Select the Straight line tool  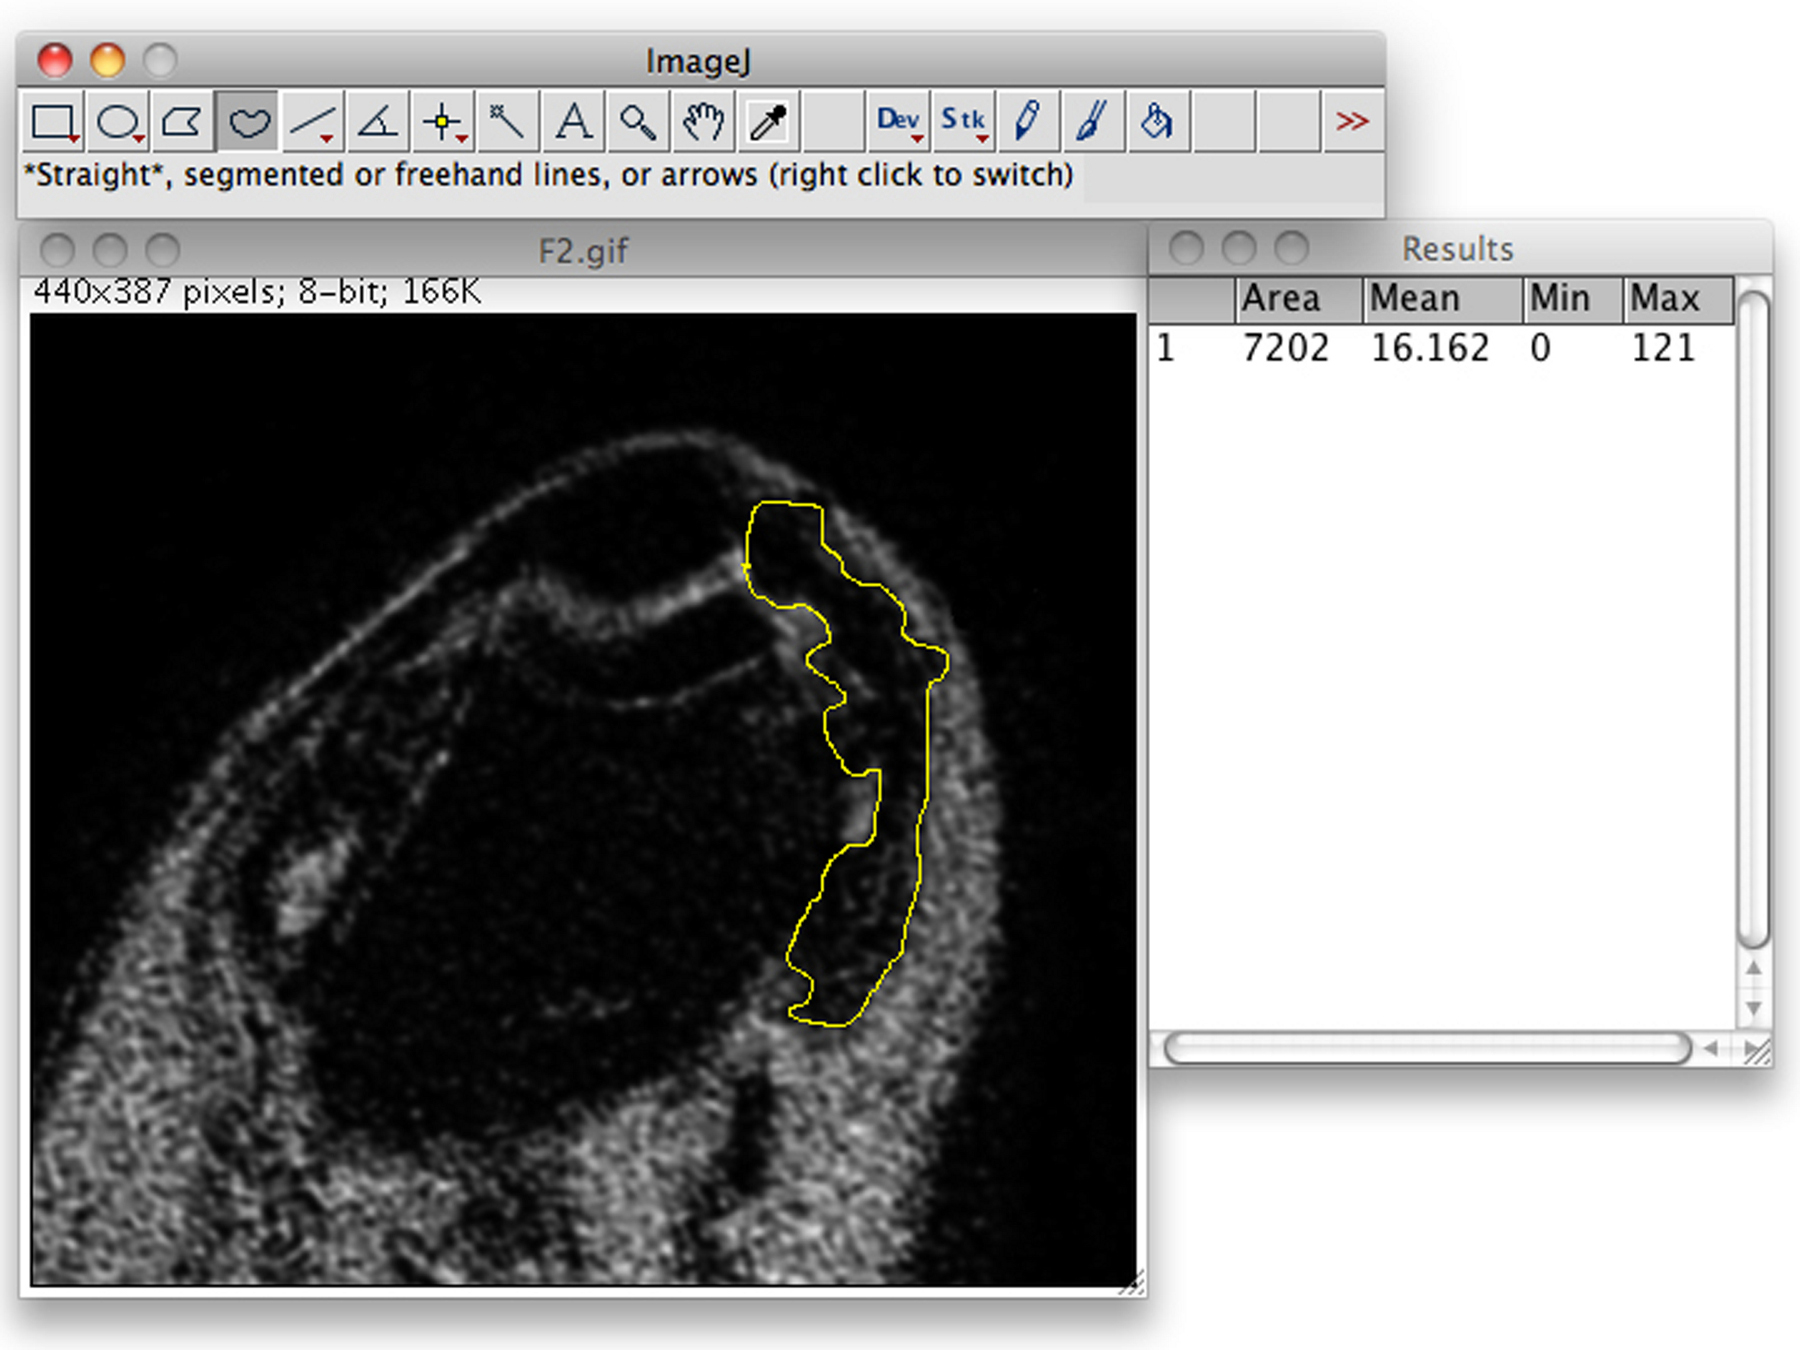tap(312, 122)
